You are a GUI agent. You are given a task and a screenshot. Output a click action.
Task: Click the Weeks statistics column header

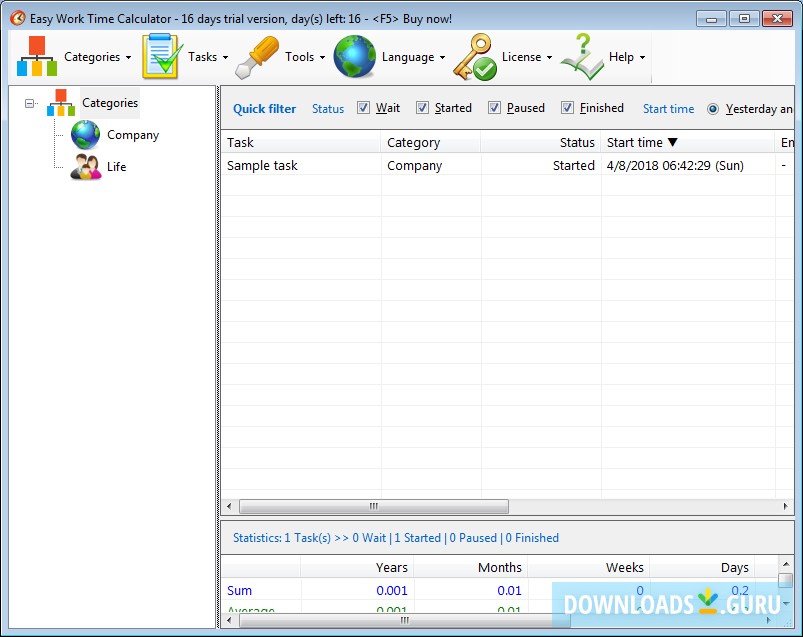[x=589, y=567]
